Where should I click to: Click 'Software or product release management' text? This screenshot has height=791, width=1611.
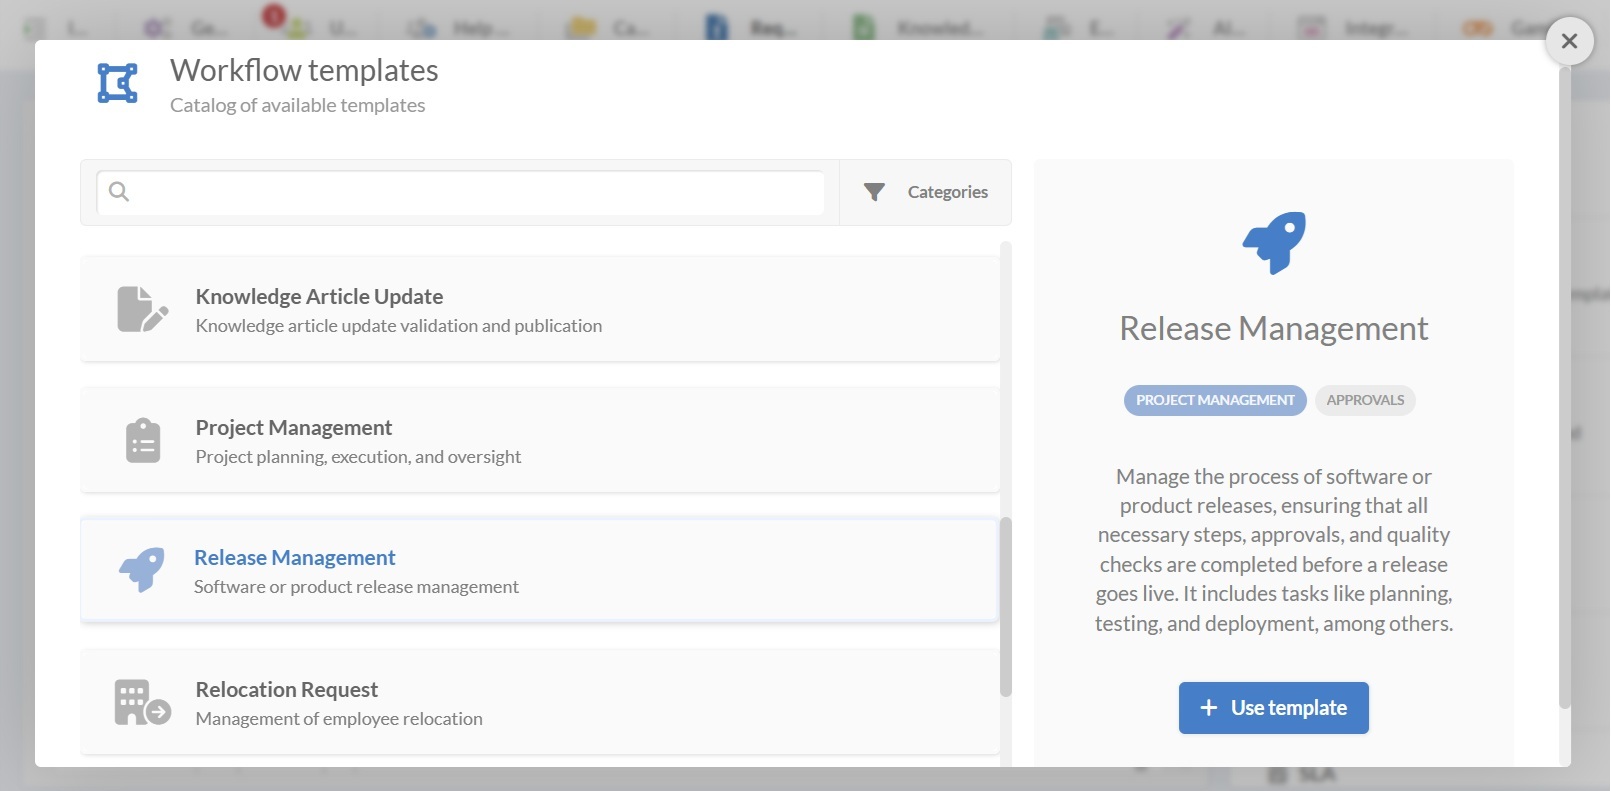click(356, 587)
